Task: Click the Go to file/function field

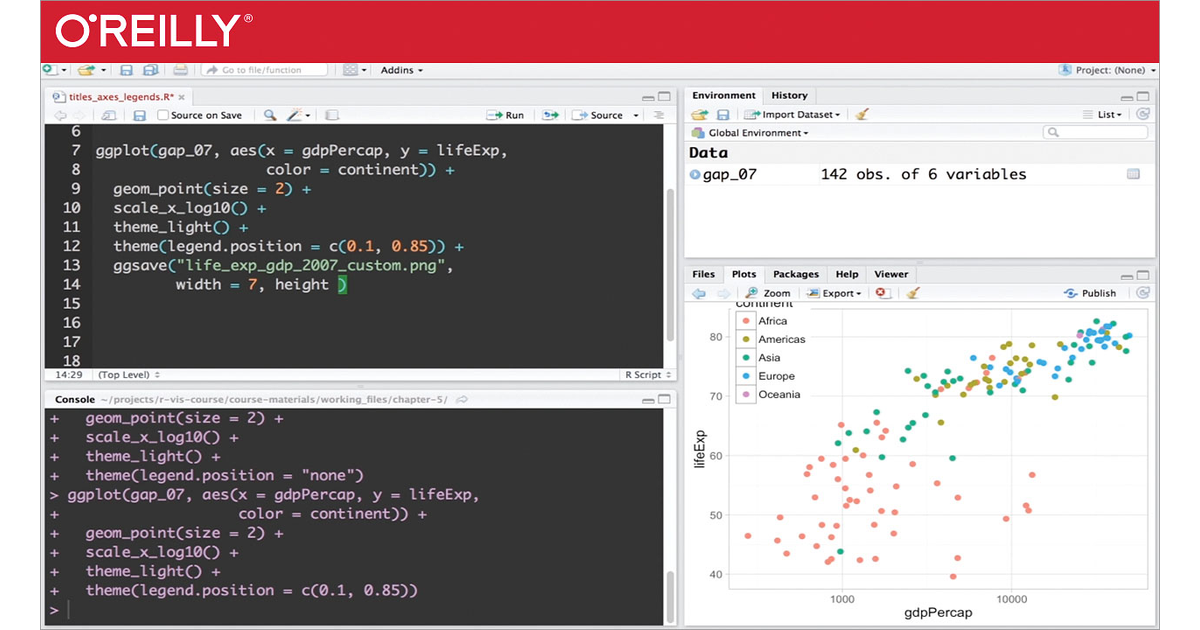Action: [265, 70]
